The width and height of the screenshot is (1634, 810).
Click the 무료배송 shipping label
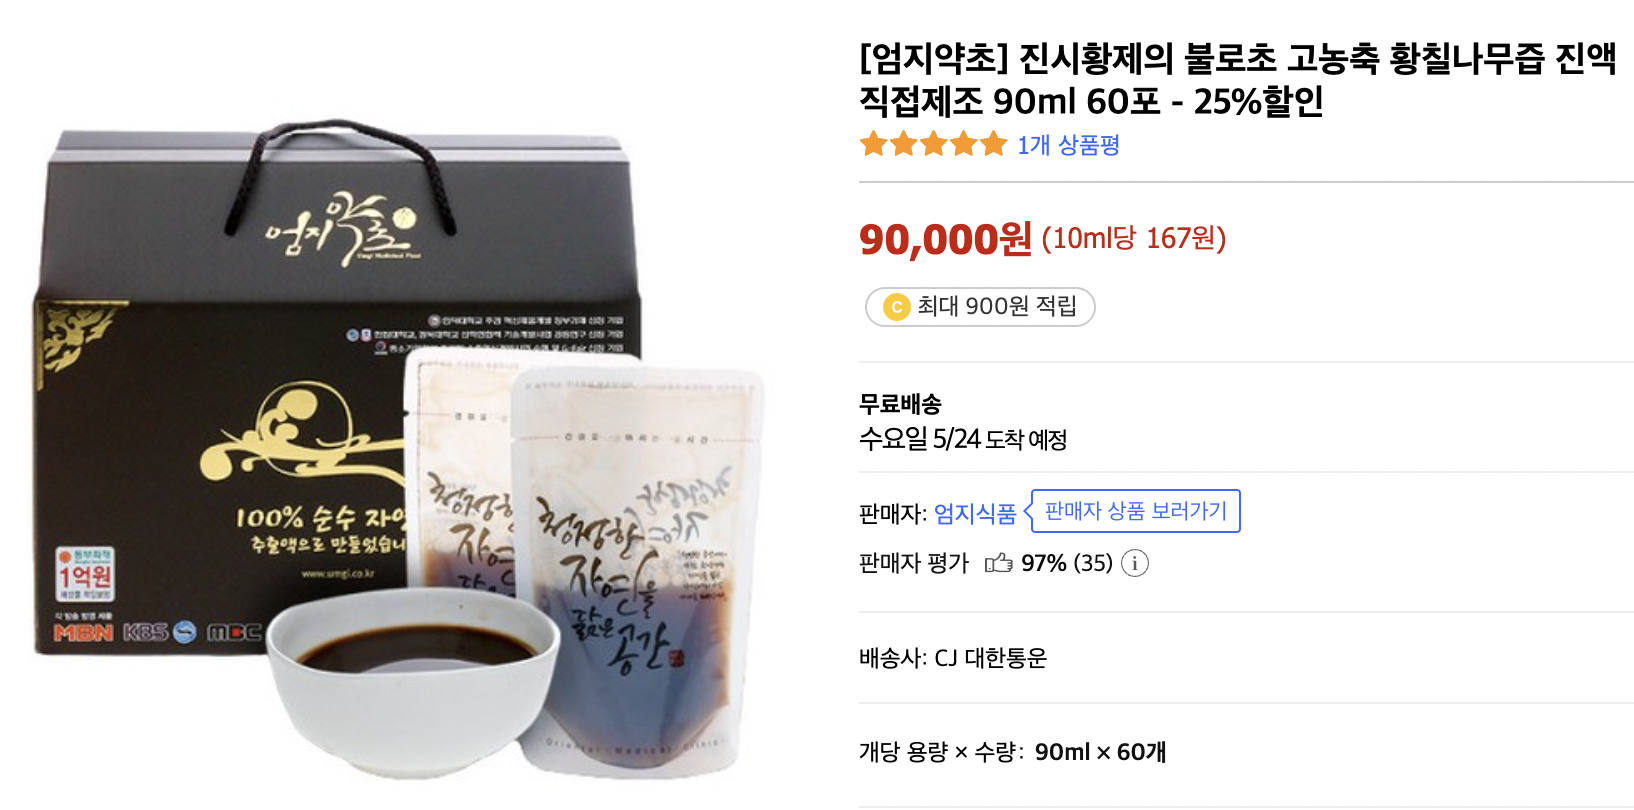[x=900, y=404]
